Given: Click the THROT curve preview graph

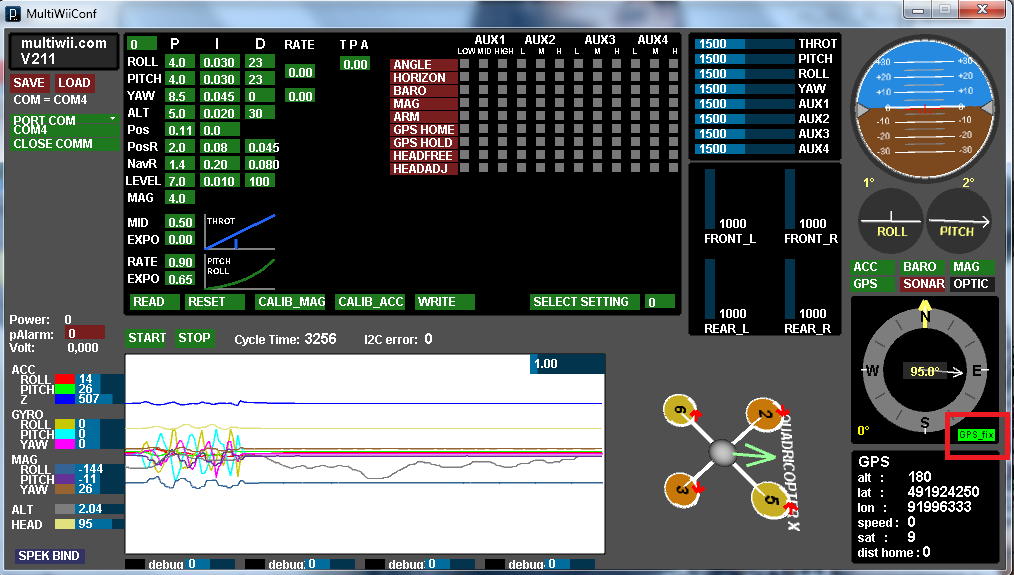Looking at the screenshot, I should (x=240, y=231).
